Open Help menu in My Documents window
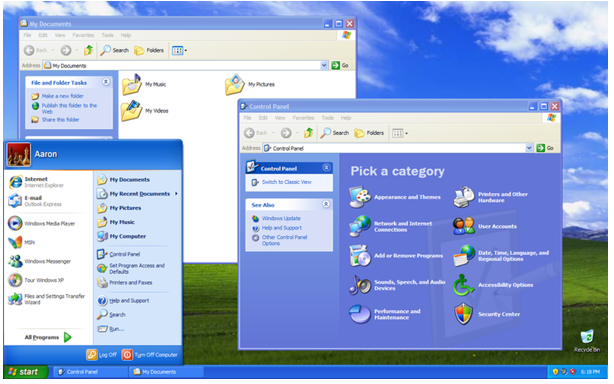The height and width of the screenshot is (384, 614). click(126, 35)
